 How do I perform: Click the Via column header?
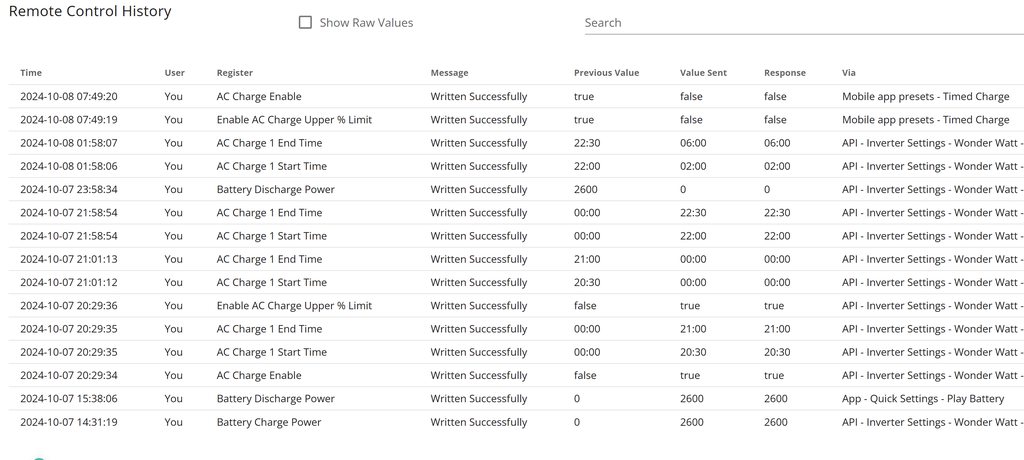pyautogui.click(x=849, y=73)
